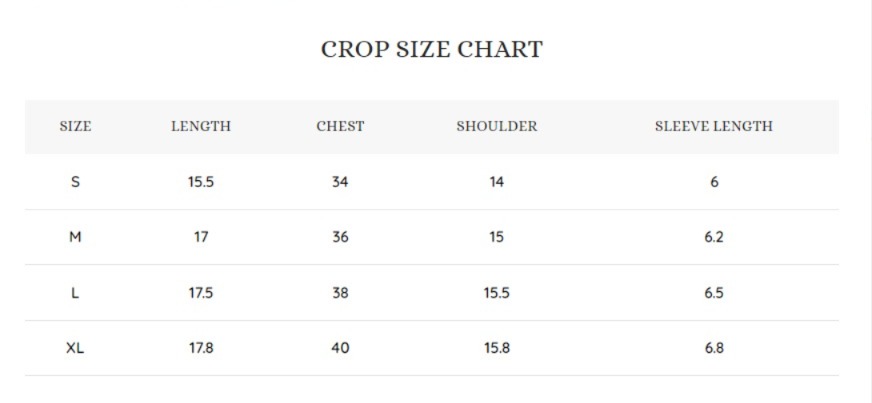
Task: Click the SLEEVE LENGTH column header
Action: pyautogui.click(x=713, y=127)
